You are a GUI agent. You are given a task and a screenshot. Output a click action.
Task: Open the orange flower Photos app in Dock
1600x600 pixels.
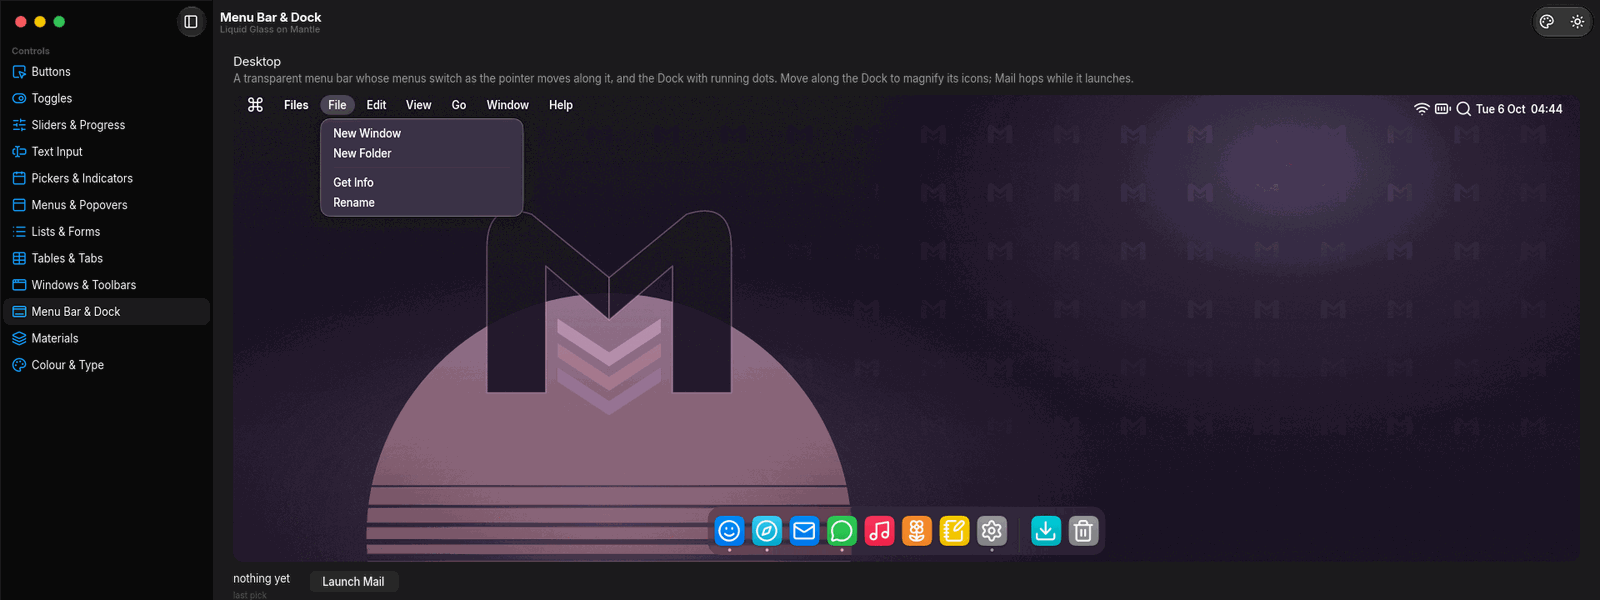(x=917, y=531)
